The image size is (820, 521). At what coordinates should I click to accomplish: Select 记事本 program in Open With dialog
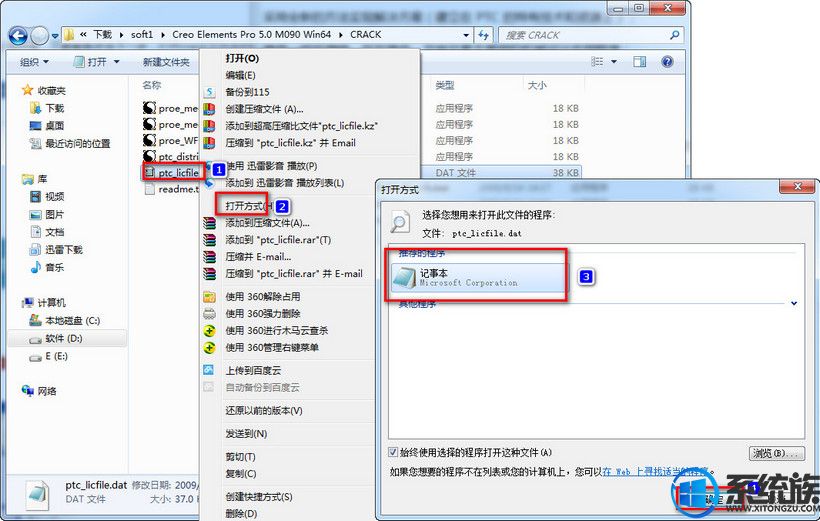[x=479, y=277]
